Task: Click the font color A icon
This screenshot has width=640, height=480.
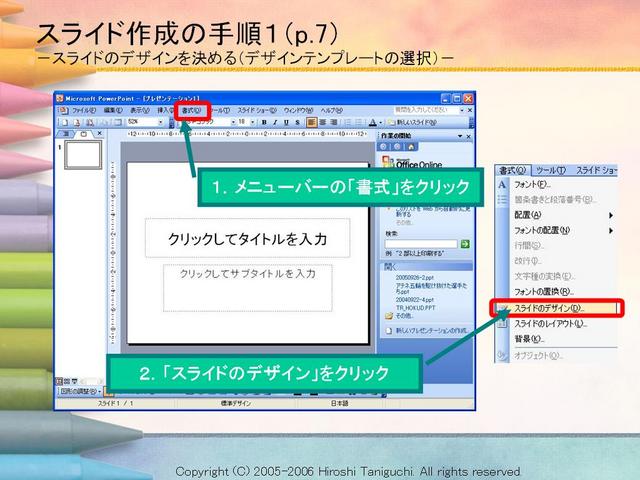Action: 372,122
